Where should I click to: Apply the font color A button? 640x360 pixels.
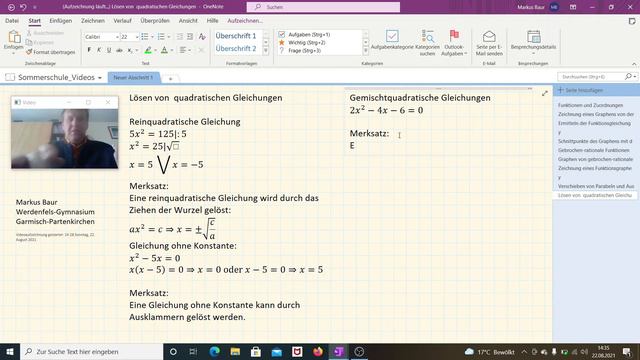click(164, 50)
